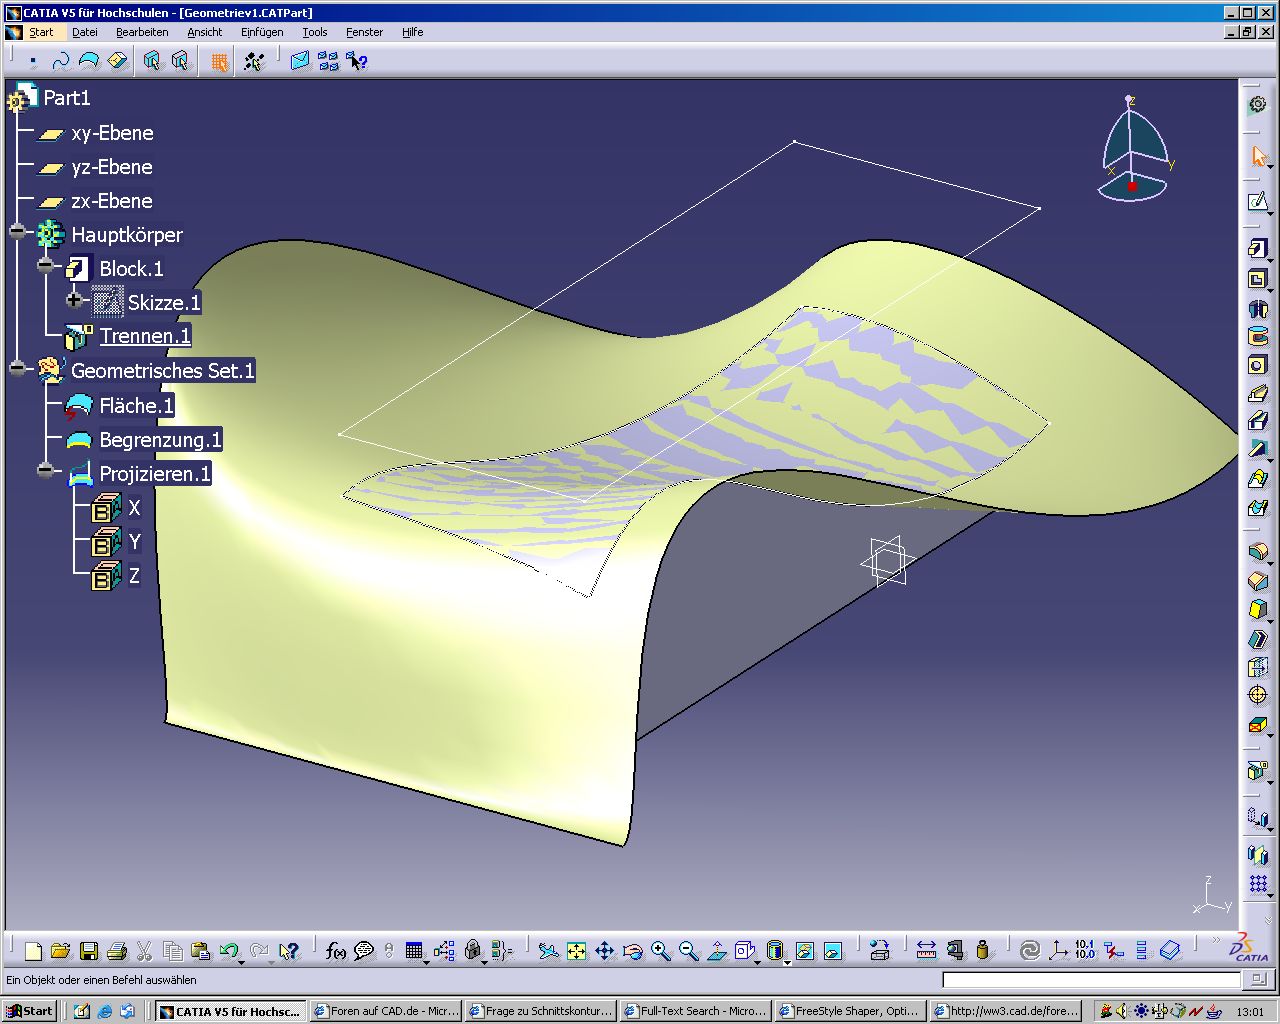Click the Open file folder icon
Image resolution: width=1280 pixels, height=1024 pixels.
click(x=60, y=951)
